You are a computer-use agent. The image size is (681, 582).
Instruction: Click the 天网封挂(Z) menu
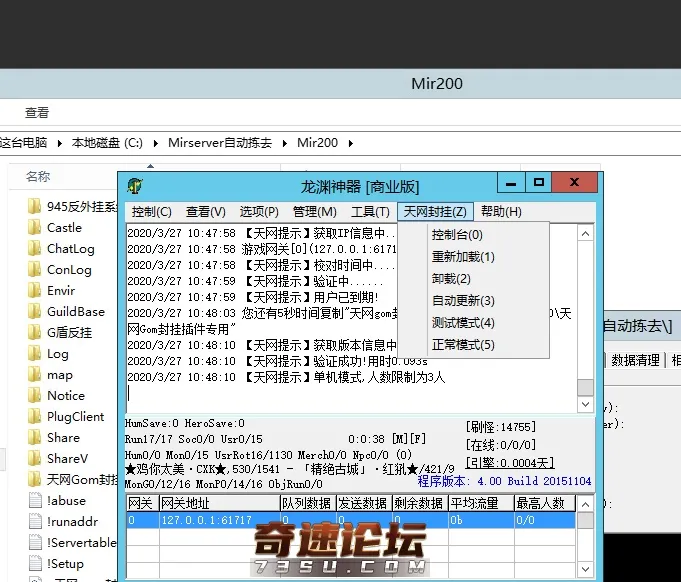coord(435,212)
